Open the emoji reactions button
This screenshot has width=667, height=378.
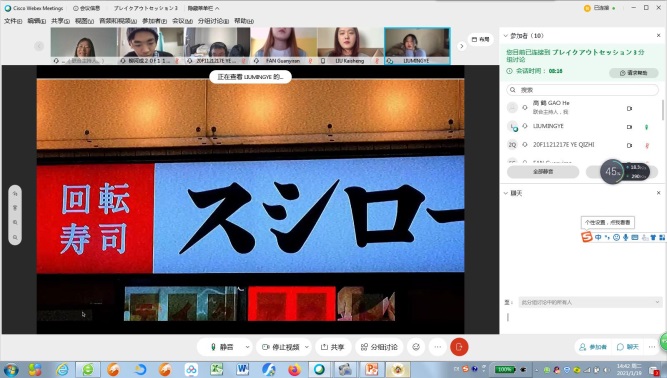[416, 347]
